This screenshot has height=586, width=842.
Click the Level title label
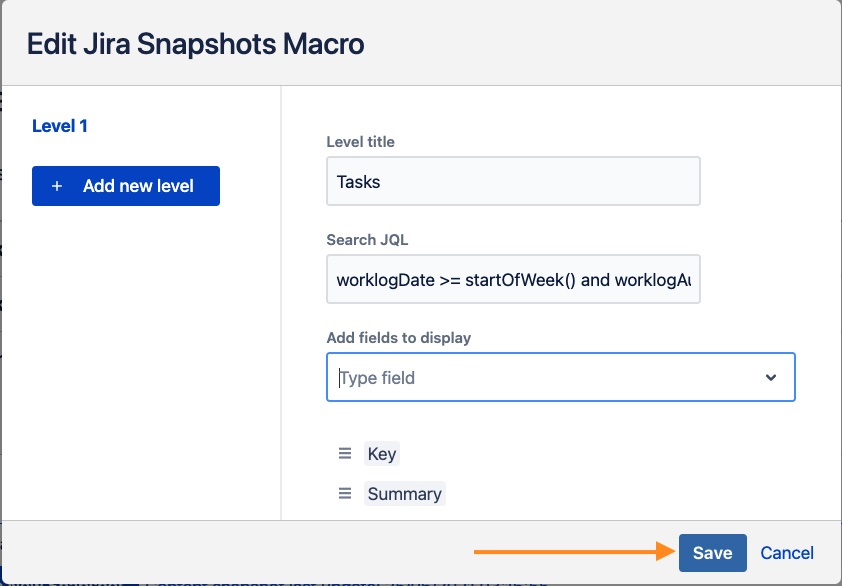(x=360, y=142)
